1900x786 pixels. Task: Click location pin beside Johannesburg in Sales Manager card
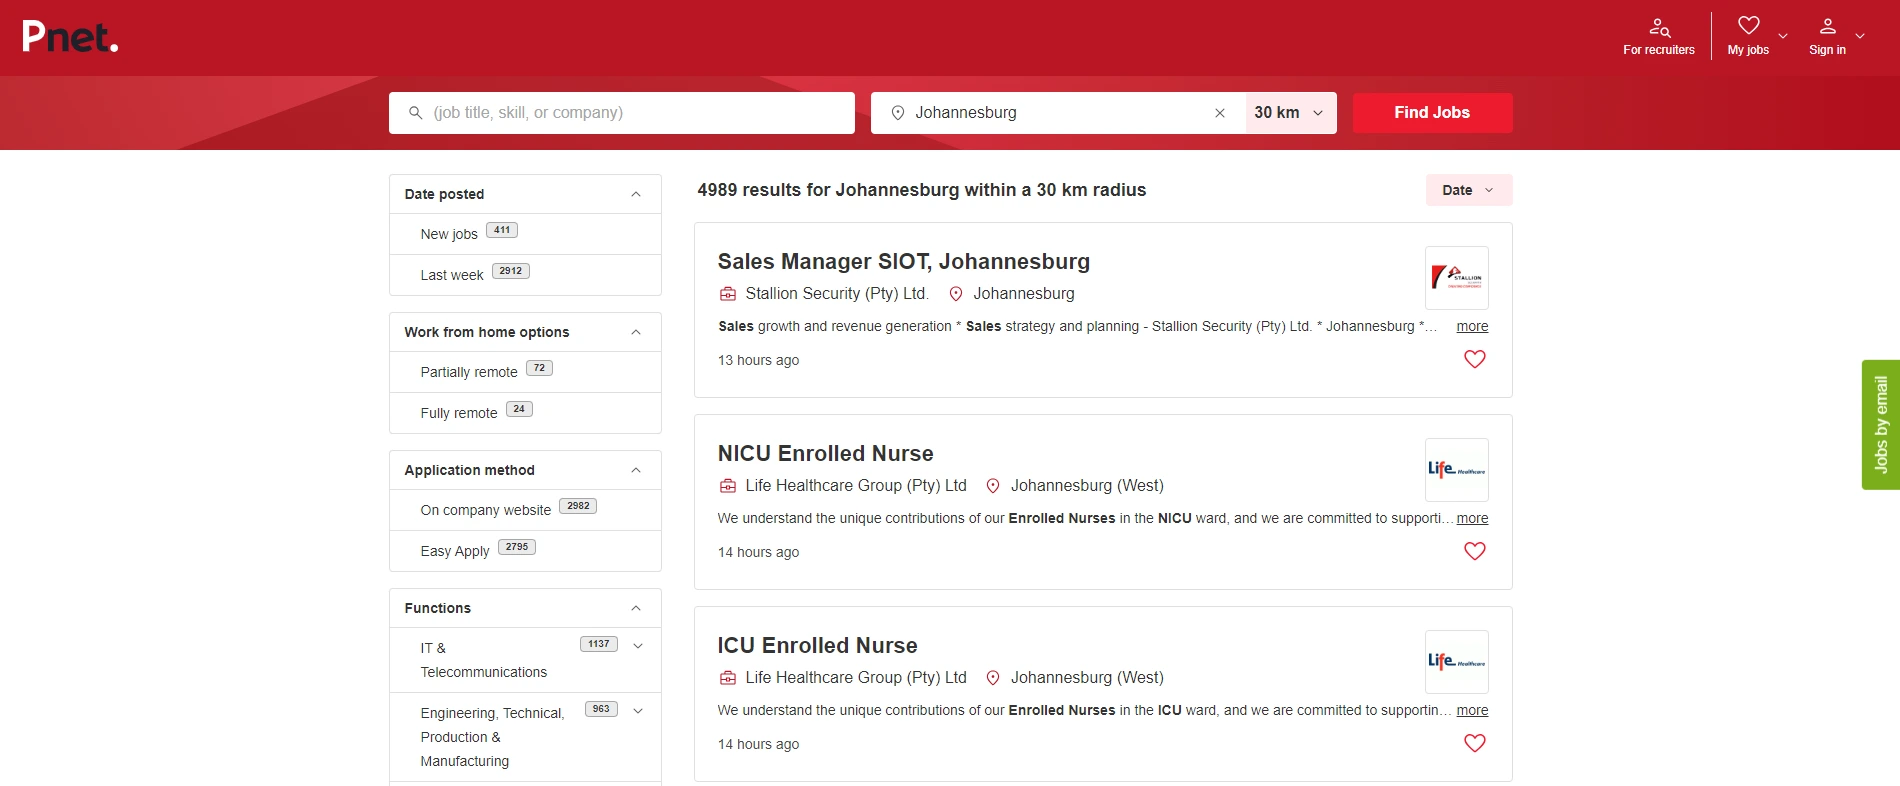956,294
